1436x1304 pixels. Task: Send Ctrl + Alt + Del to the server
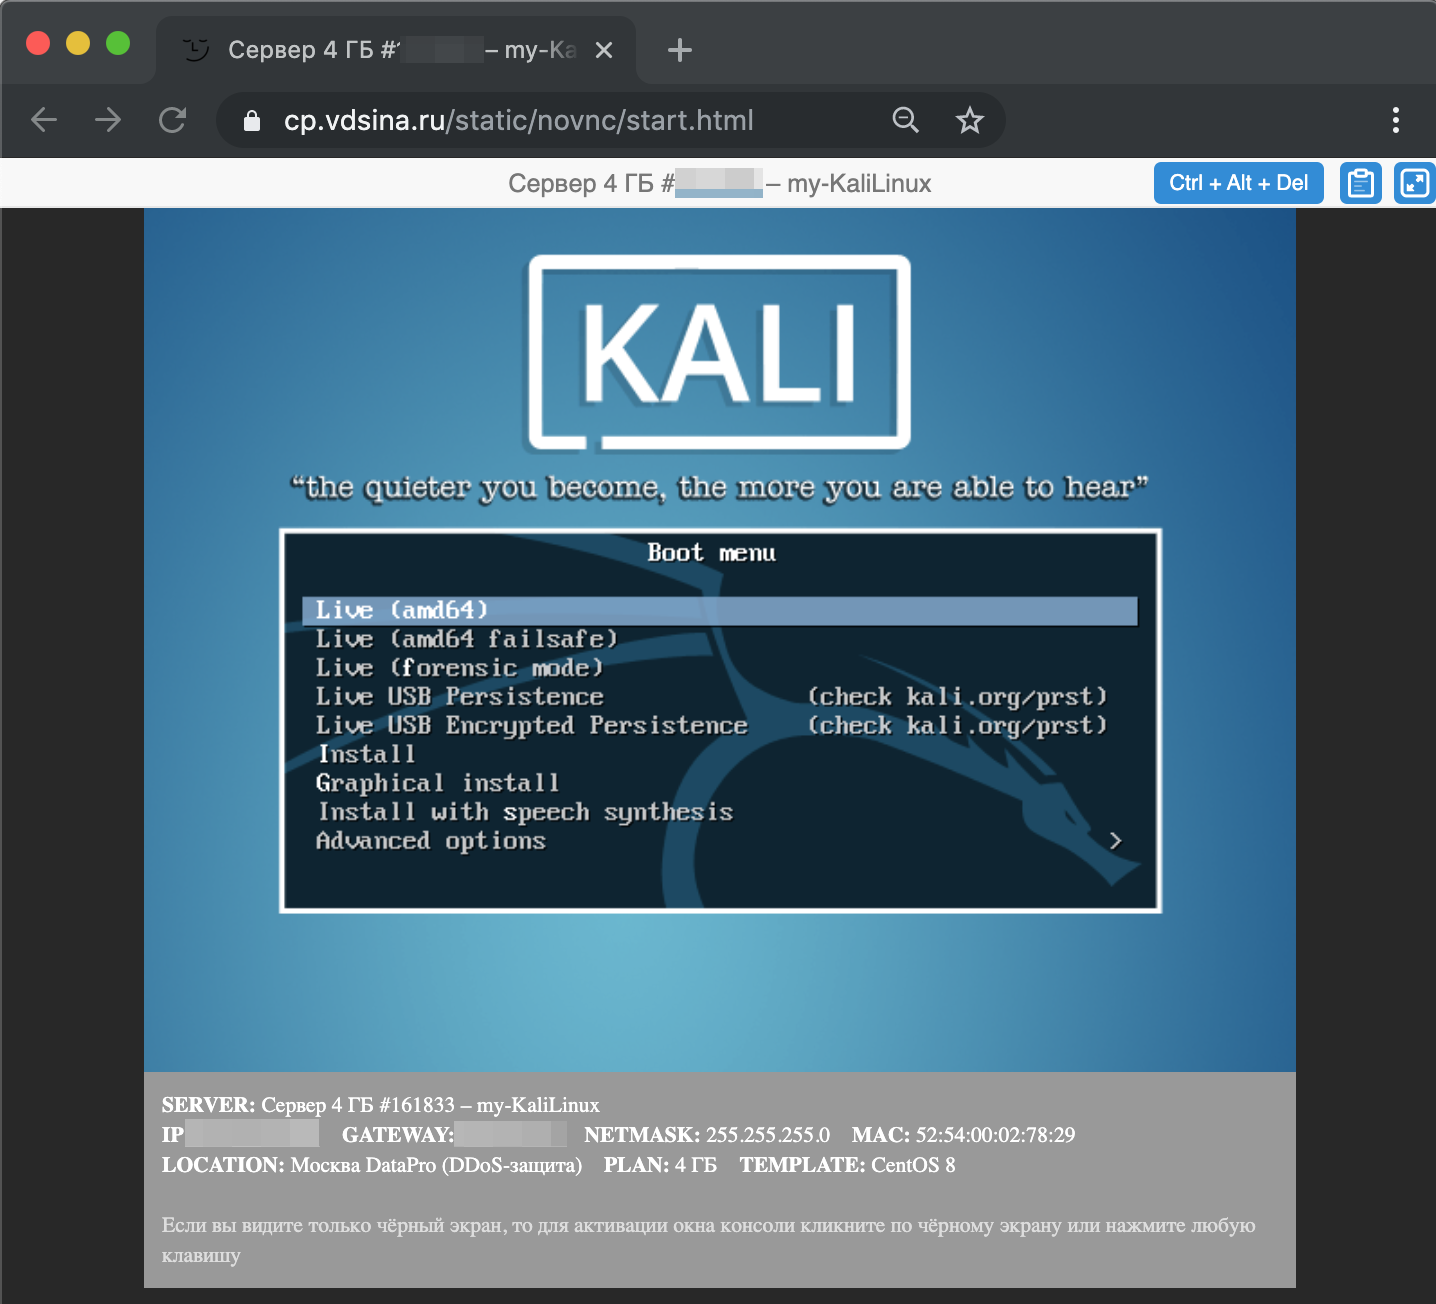point(1239,183)
